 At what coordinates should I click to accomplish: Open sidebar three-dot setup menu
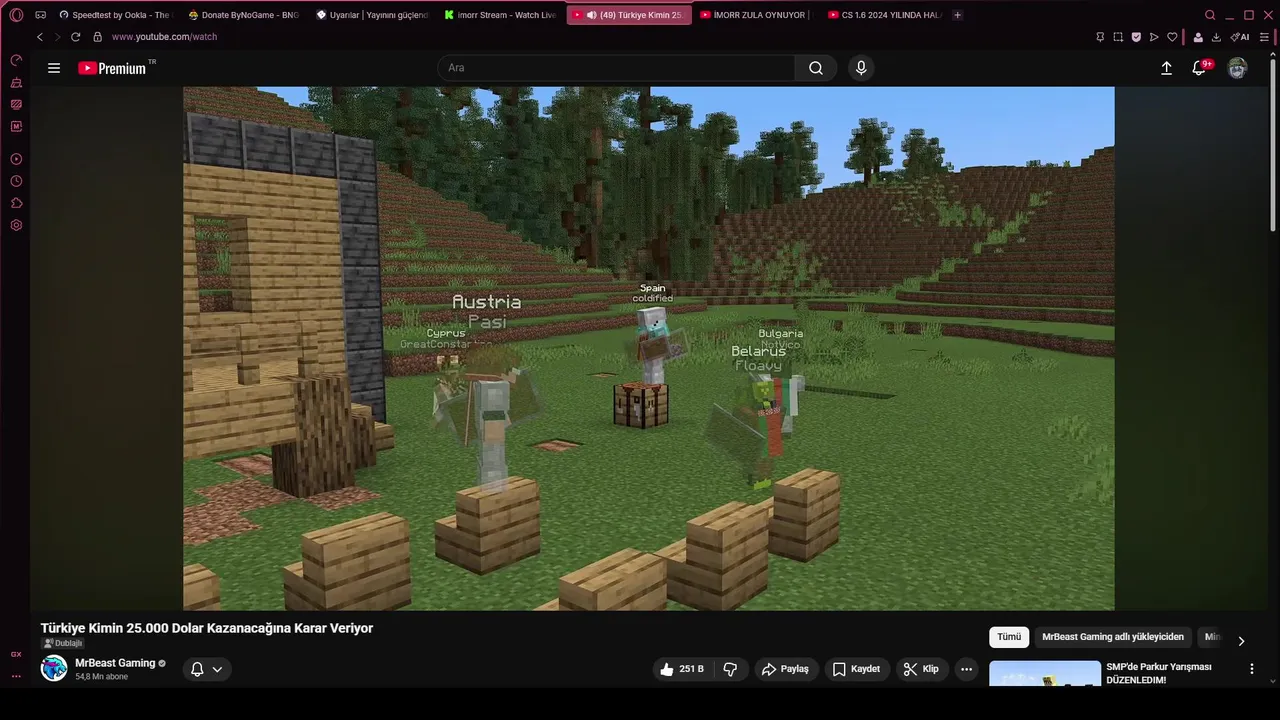point(16,676)
